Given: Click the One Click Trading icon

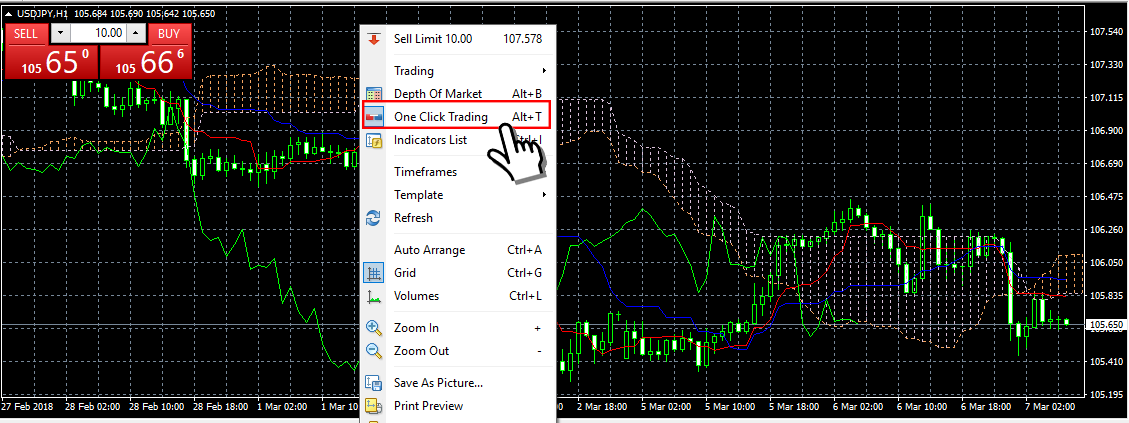Looking at the screenshot, I should (x=374, y=117).
